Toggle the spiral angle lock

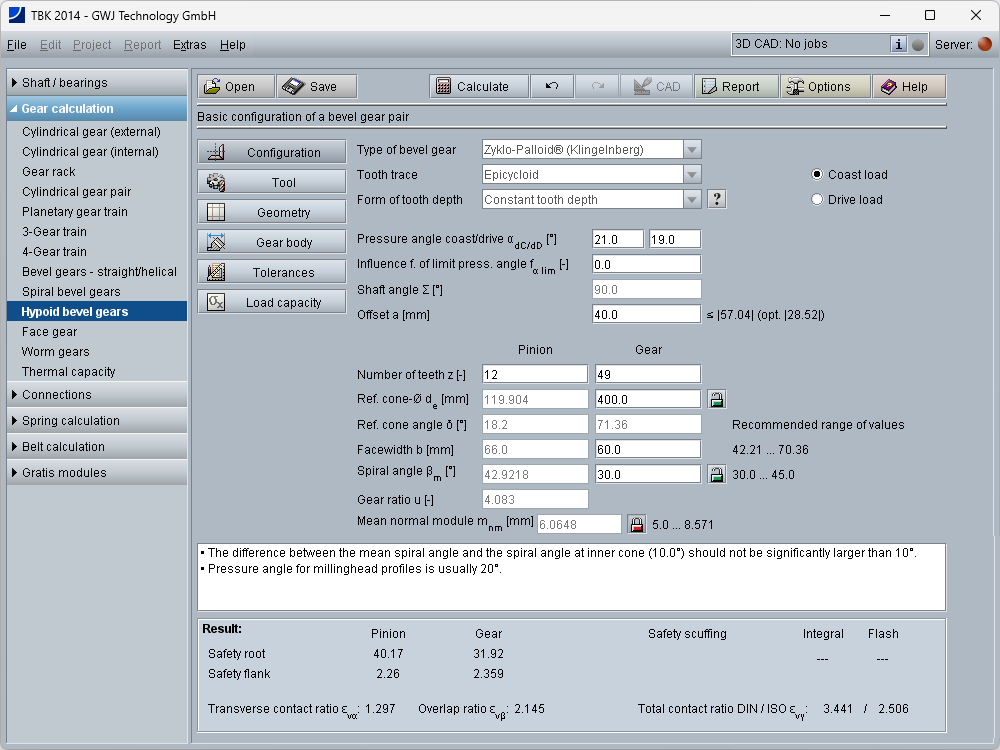coord(716,475)
